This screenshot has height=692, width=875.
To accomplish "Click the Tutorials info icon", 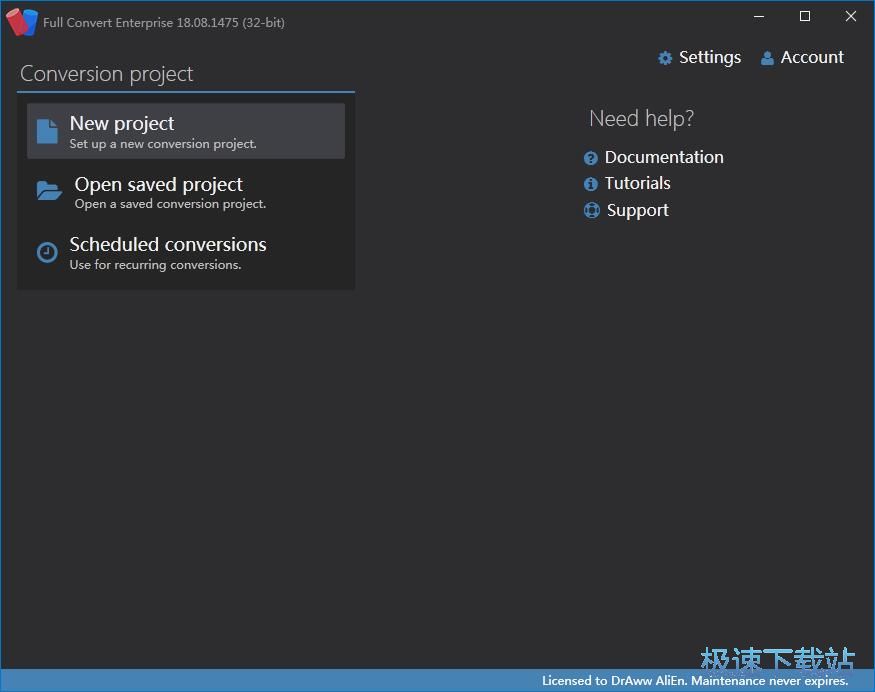I will pyautogui.click(x=591, y=184).
